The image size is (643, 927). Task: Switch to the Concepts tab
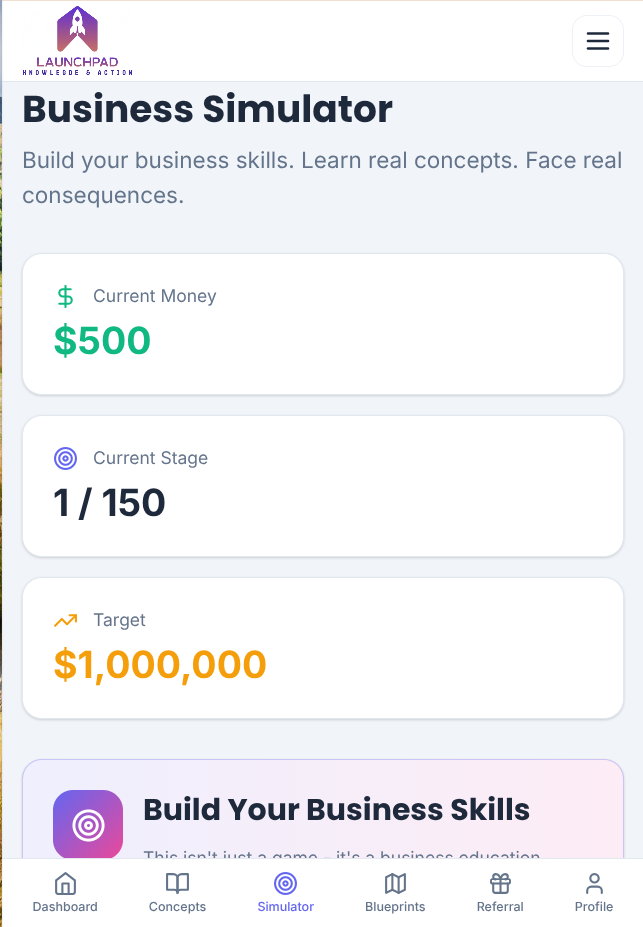(177, 893)
